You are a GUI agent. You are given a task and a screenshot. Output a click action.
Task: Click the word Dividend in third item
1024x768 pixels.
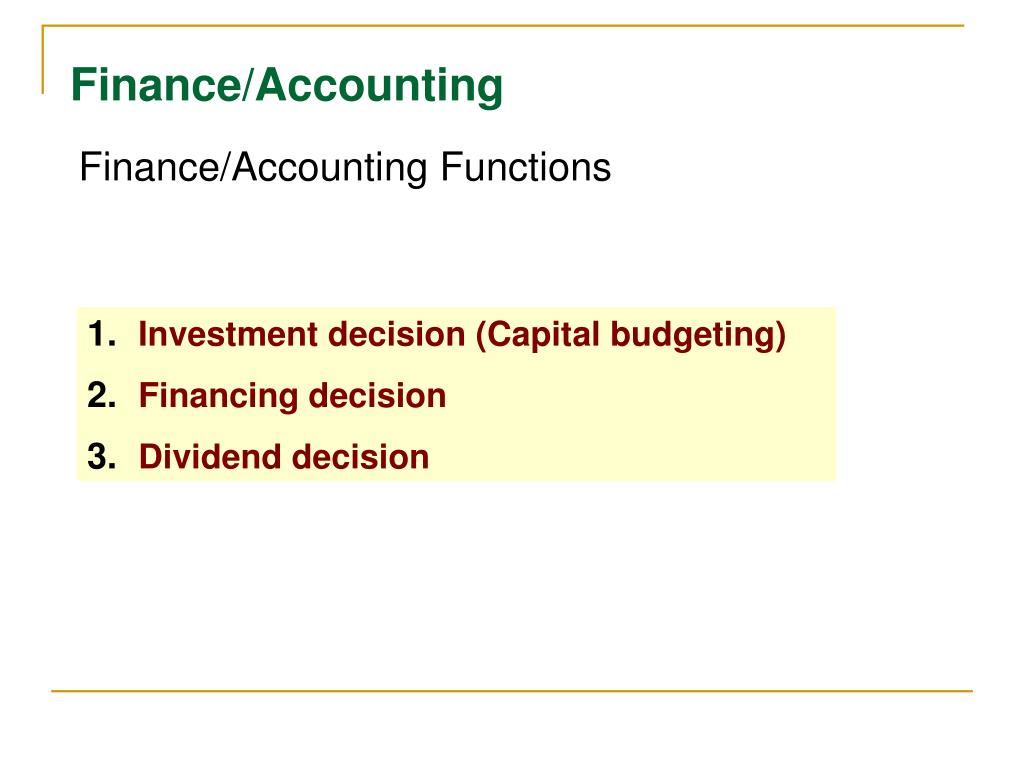[x=210, y=456]
